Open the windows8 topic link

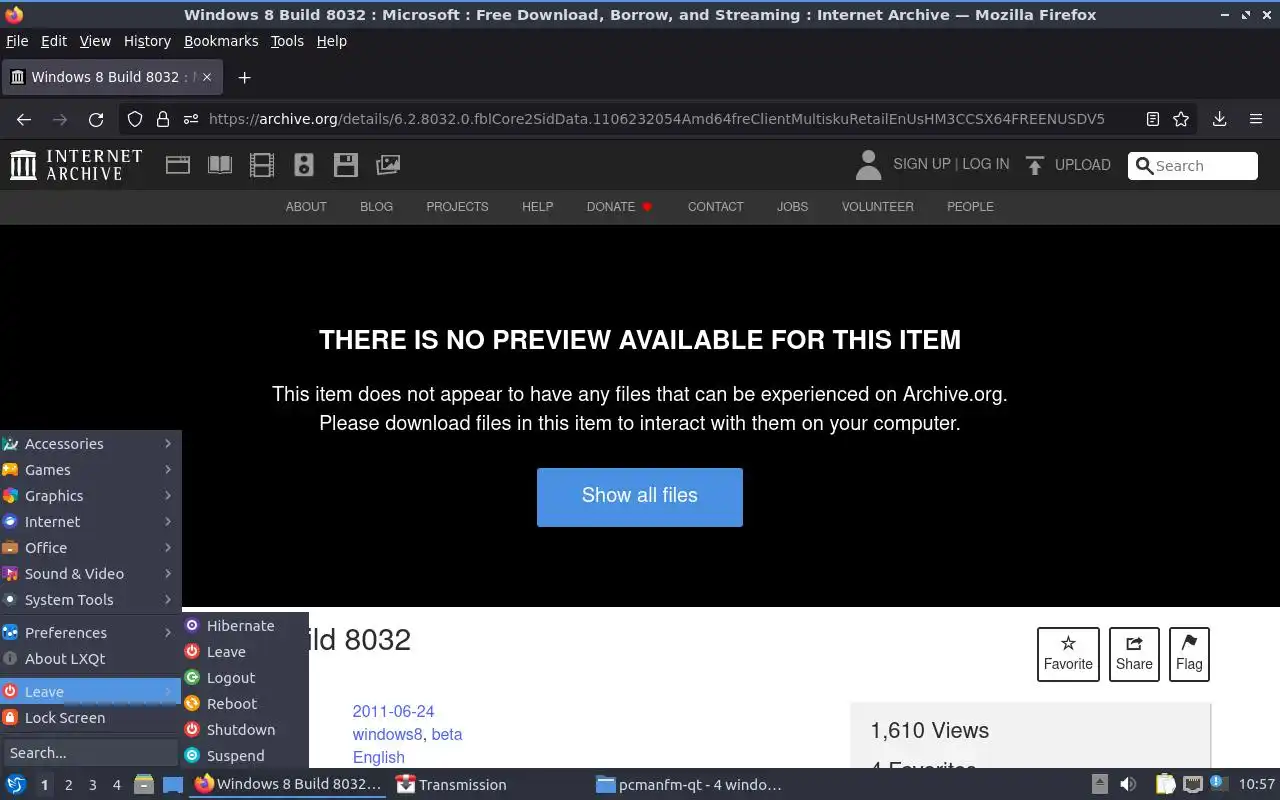tap(387, 734)
